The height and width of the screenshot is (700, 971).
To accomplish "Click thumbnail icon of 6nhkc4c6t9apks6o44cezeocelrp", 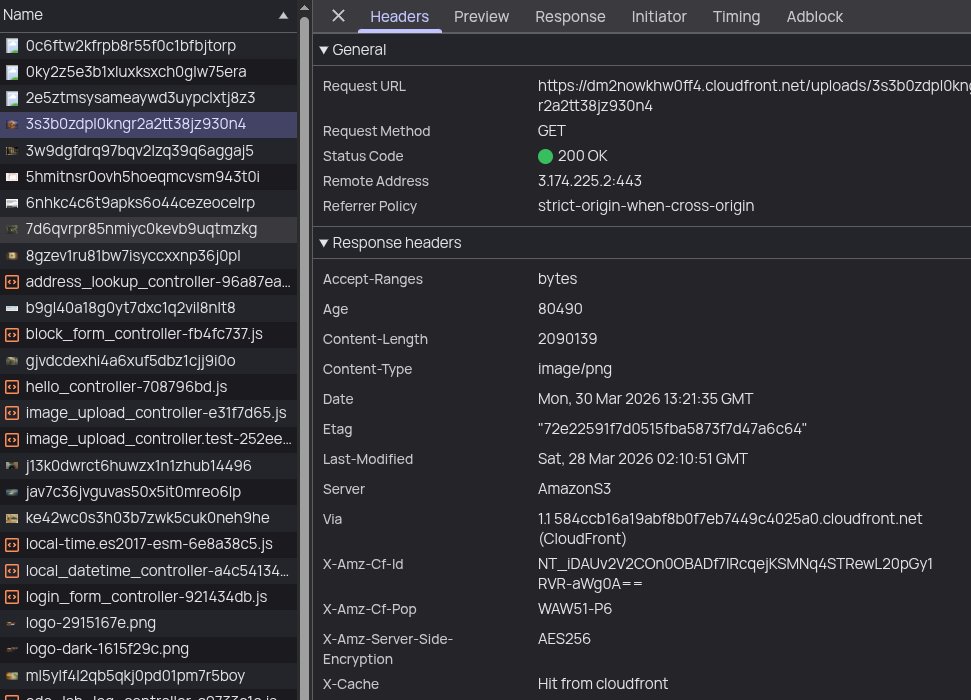I will point(12,203).
